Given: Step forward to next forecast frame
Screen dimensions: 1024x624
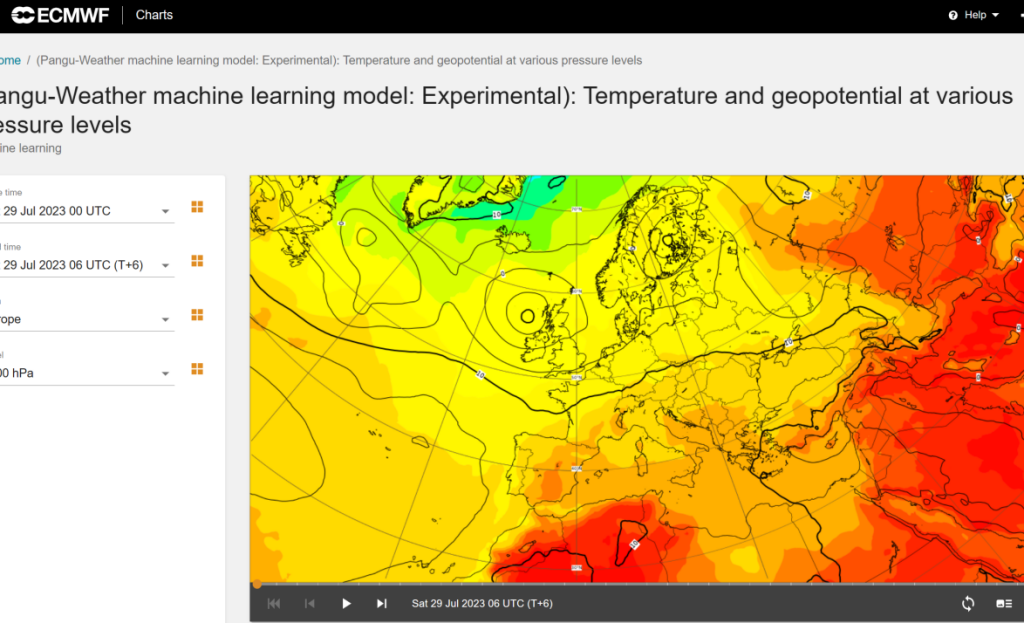Looking at the screenshot, I should point(381,603).
